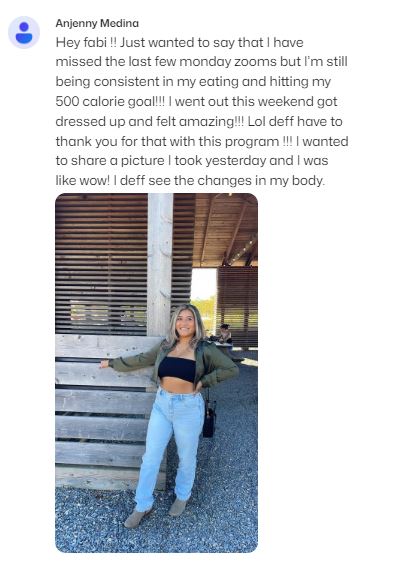Click the seated person in the photo background
Screen dimensions: 402x570
[x=225, y=334]
